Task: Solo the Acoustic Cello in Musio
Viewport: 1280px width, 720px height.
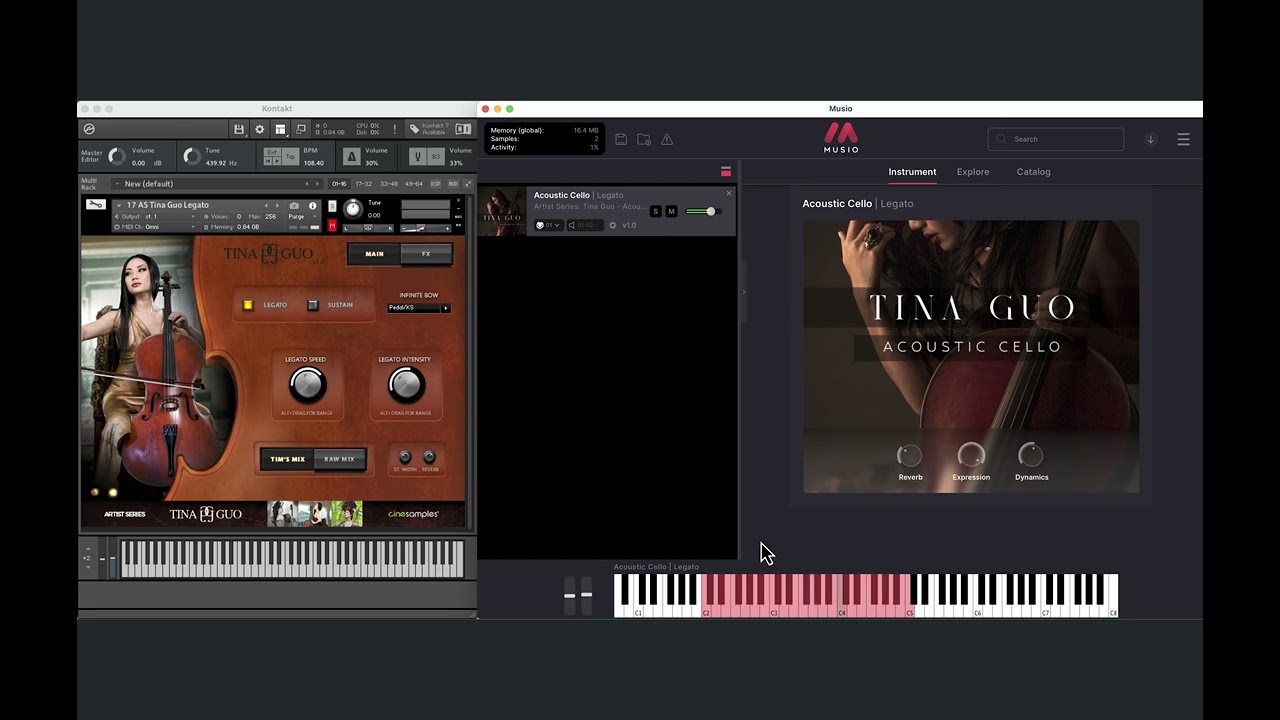Action: pos(656,211)
